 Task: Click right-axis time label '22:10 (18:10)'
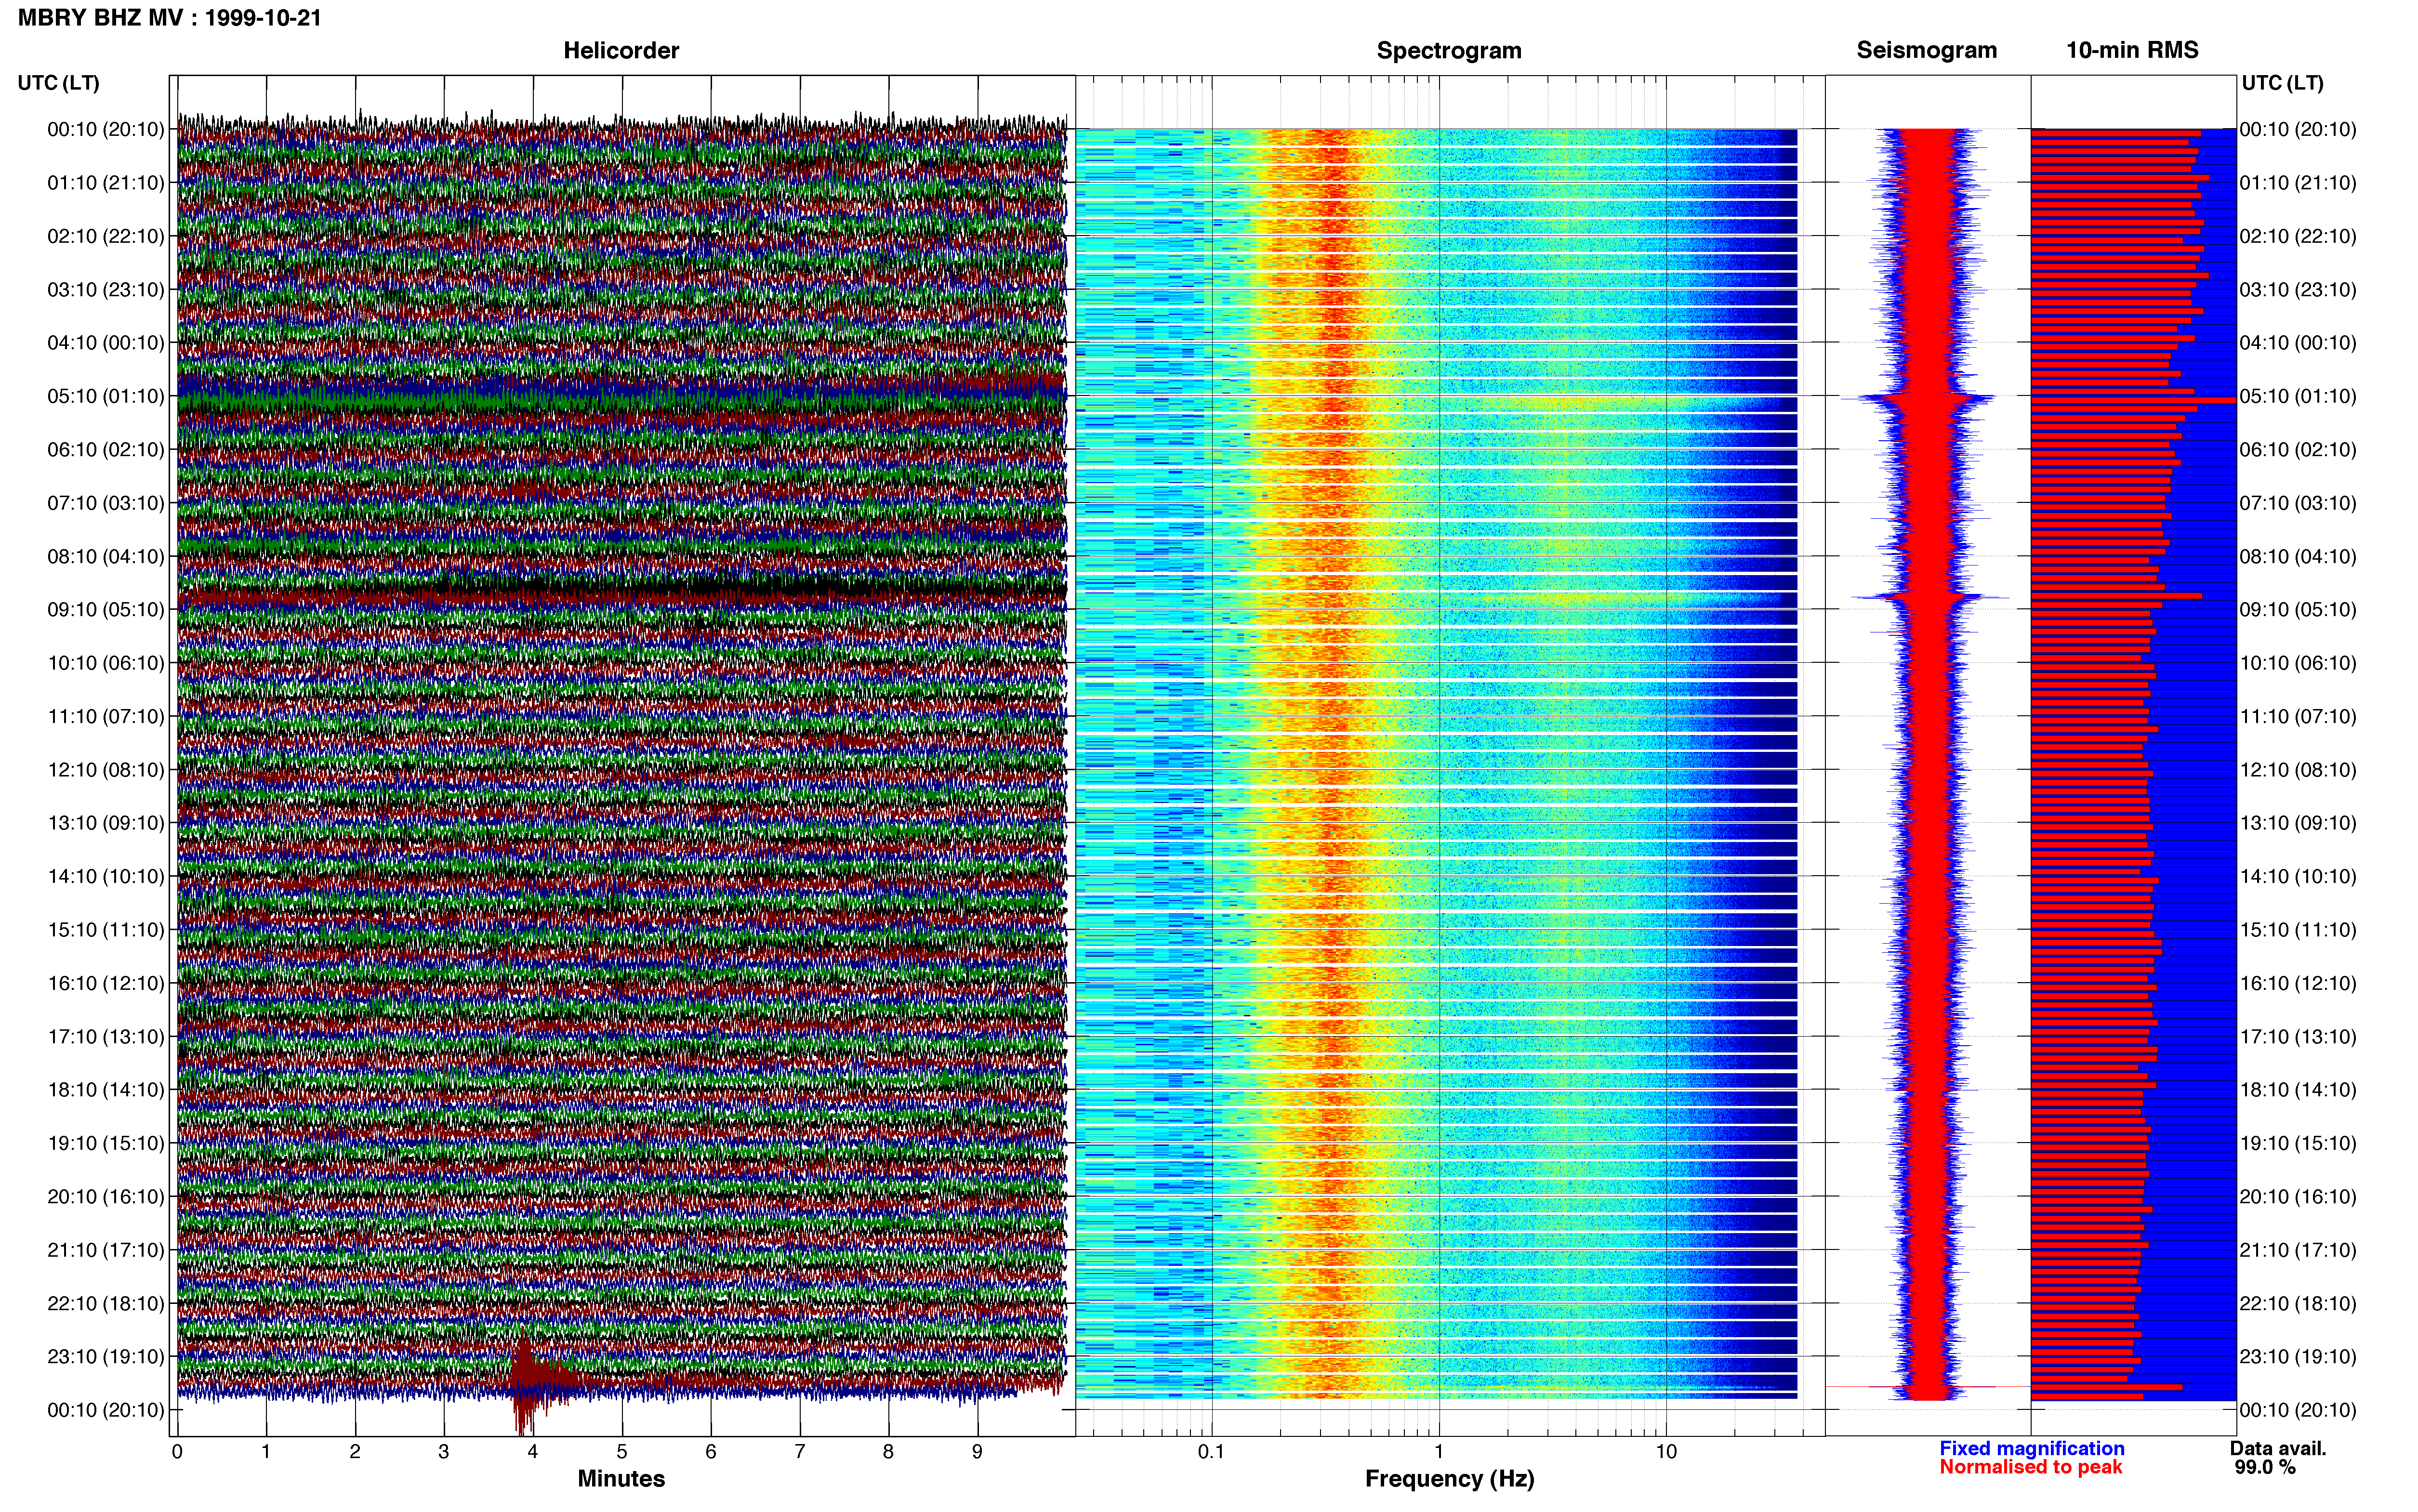[2298, 1304]
